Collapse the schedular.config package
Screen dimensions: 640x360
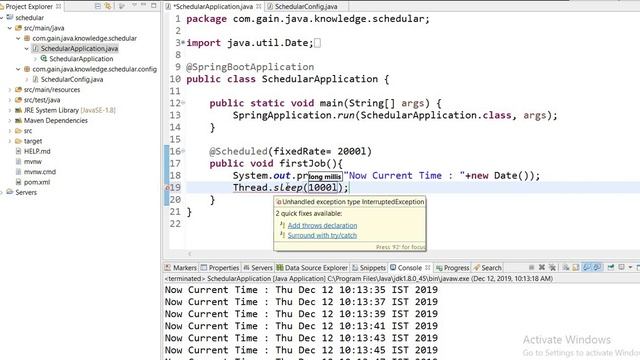pyautogui.click(x=18, y=69)
